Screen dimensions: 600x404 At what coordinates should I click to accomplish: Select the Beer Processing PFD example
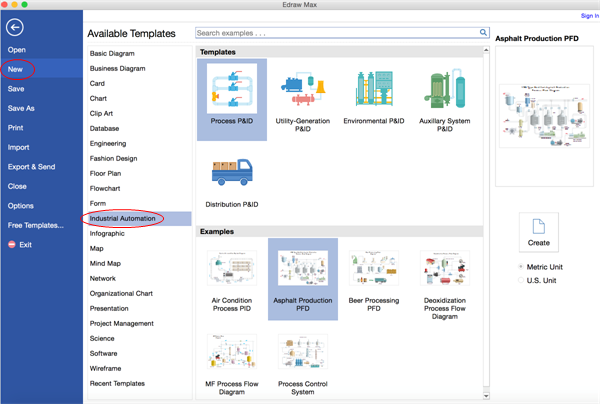coord(373,270)
